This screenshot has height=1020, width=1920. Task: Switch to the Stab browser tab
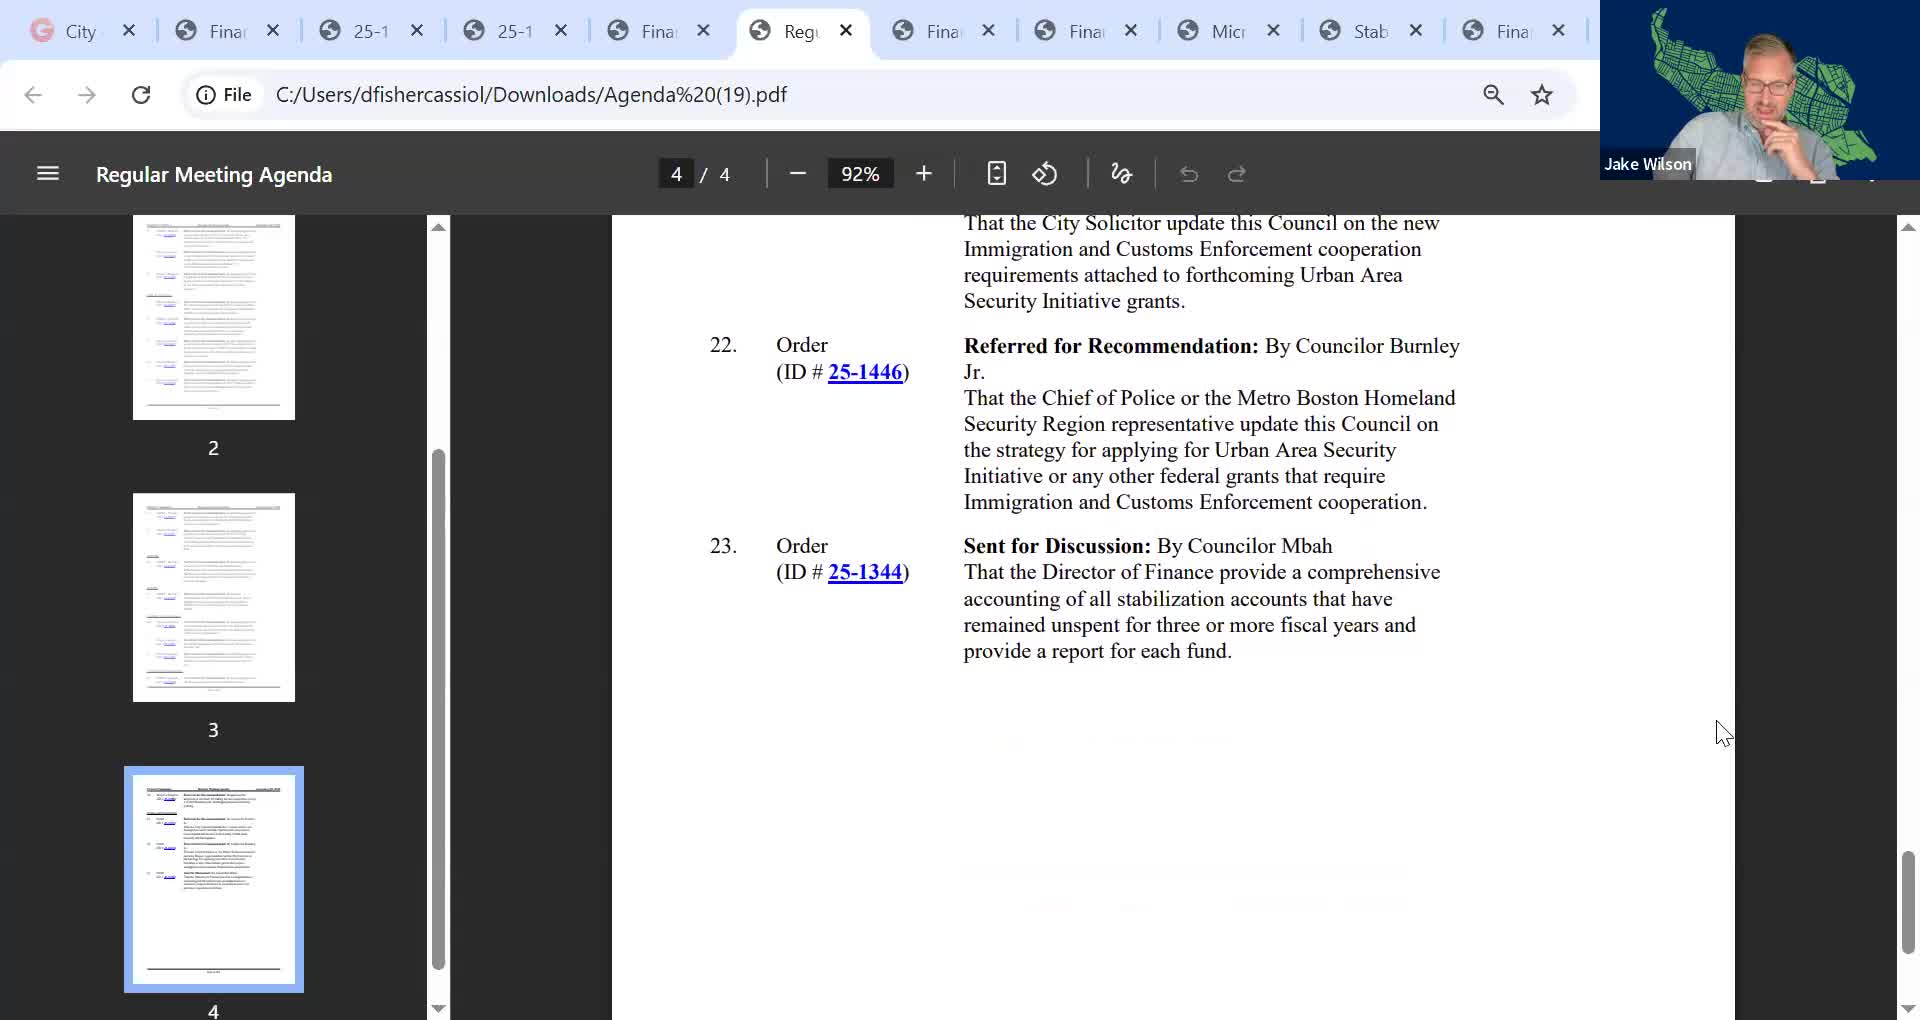click(x=1370, y=31)
